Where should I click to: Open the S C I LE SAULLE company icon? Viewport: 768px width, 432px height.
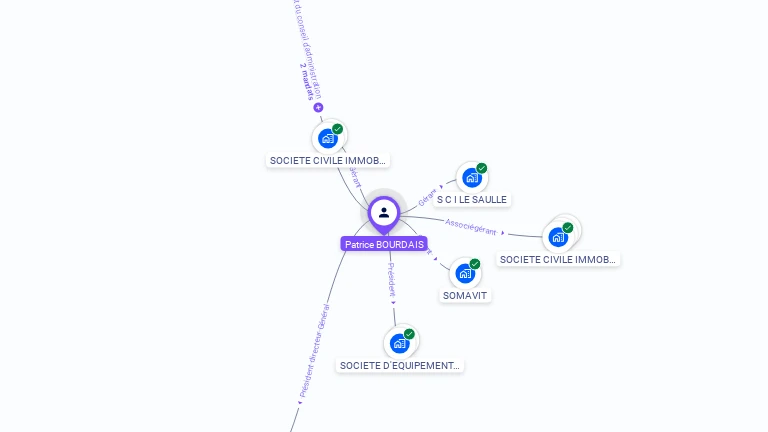point(472,178)
